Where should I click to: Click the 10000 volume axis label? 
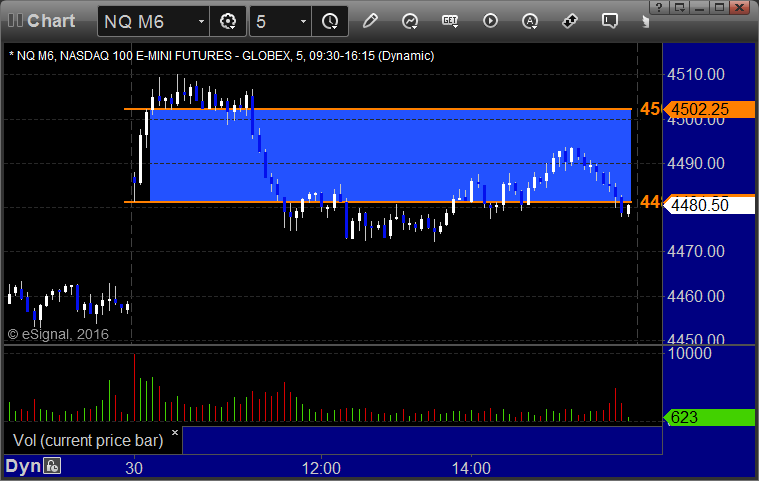pyautogui.click(x=690, y=354)
